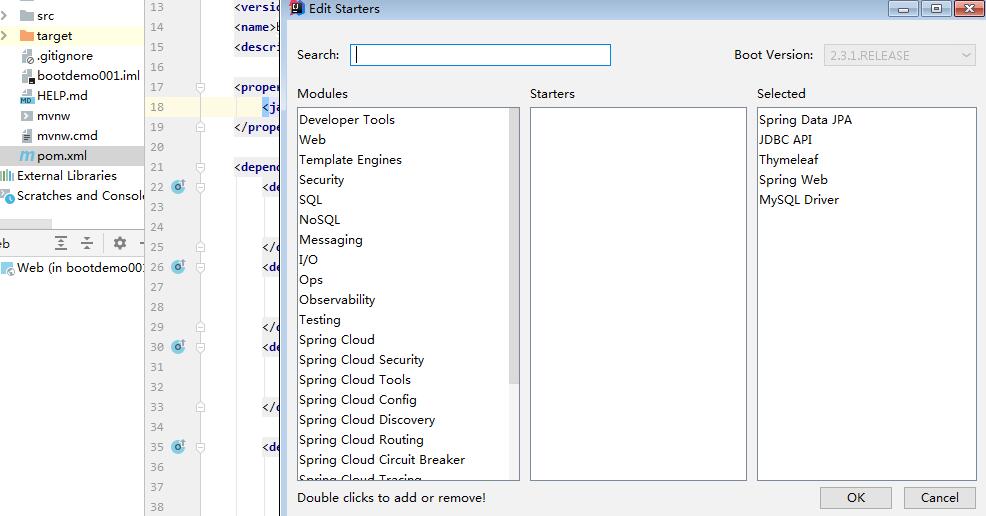Collapse the code fold at line 17
This screenshot has height=516, width=986.
(x=201, y=87)
